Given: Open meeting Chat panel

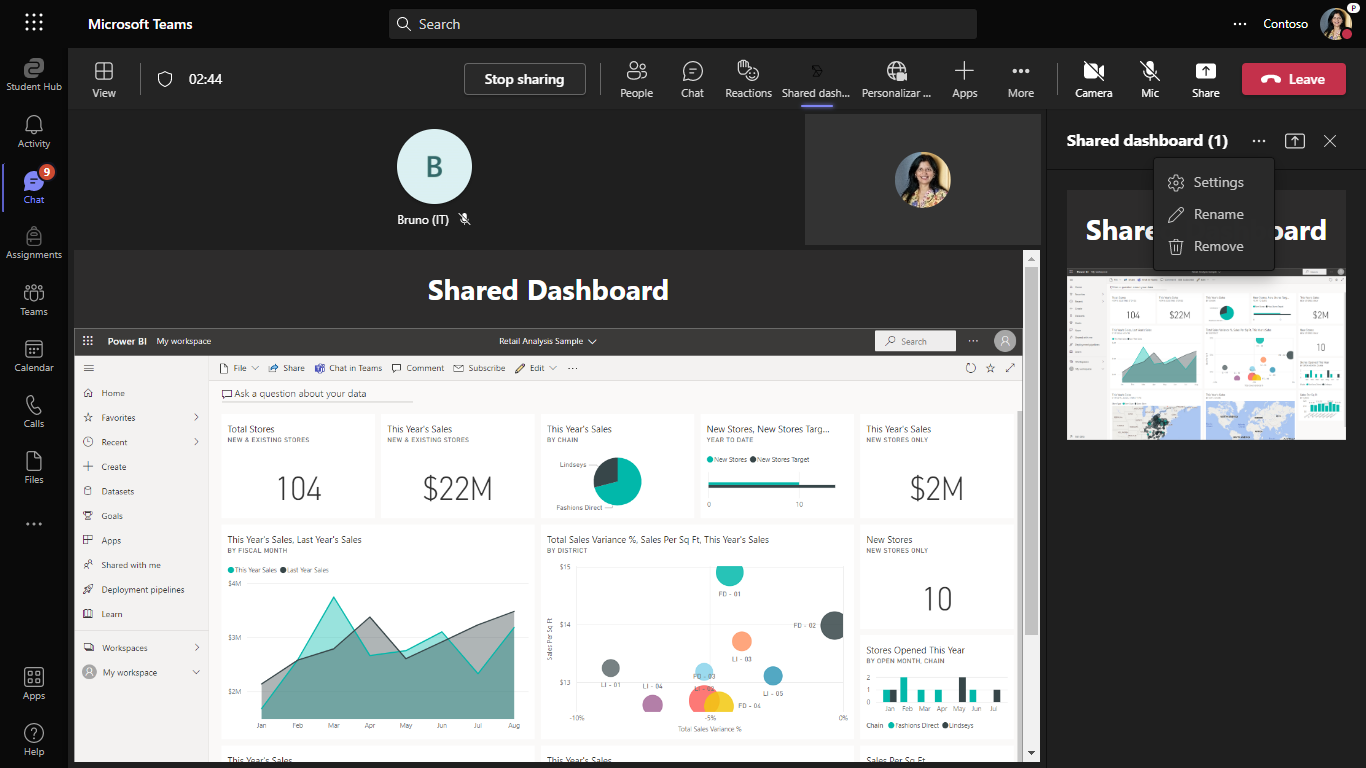Looking at the screenshot, I should (692, 79).
